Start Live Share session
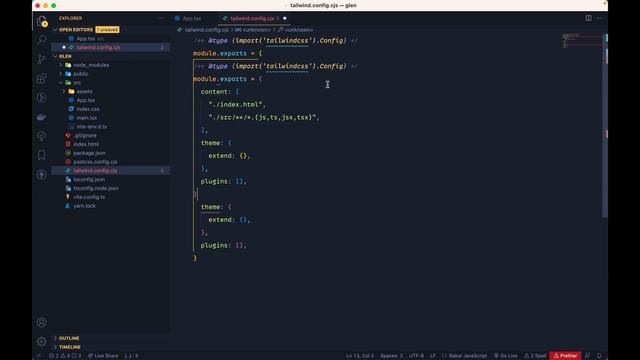The width and height of the screenshot is (640, 360). pyautogui.click(x=103, y=356)
